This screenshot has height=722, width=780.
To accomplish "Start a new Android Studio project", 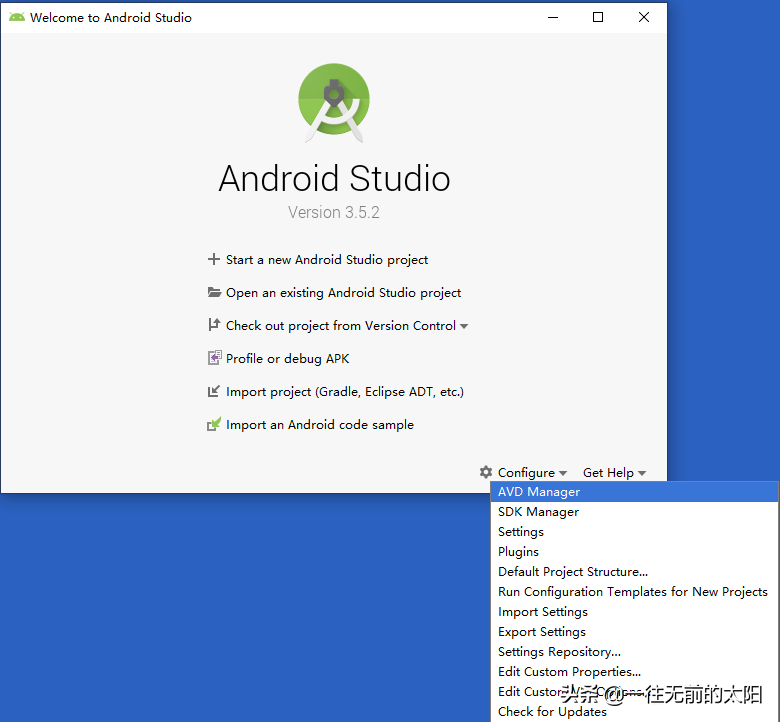I will [327, 260].
